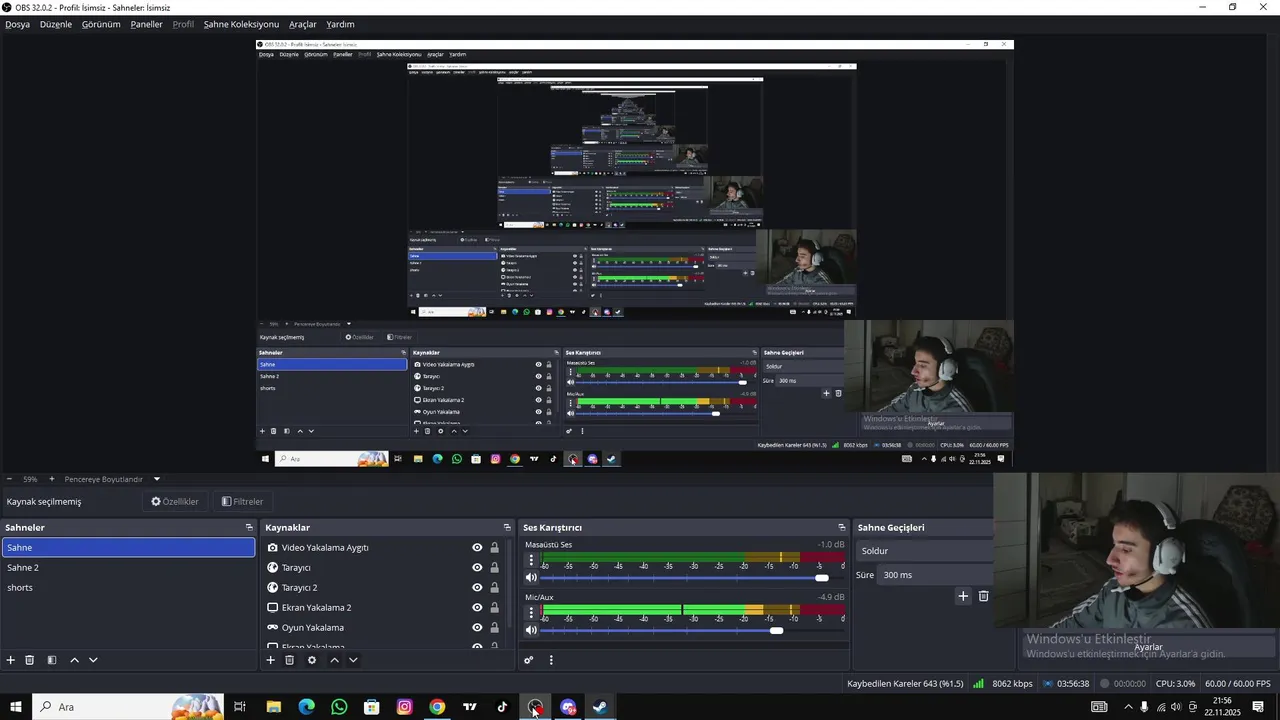Zoom in preview with plus icon
This screenshot has width=1280, height=720.
point(52,479)
